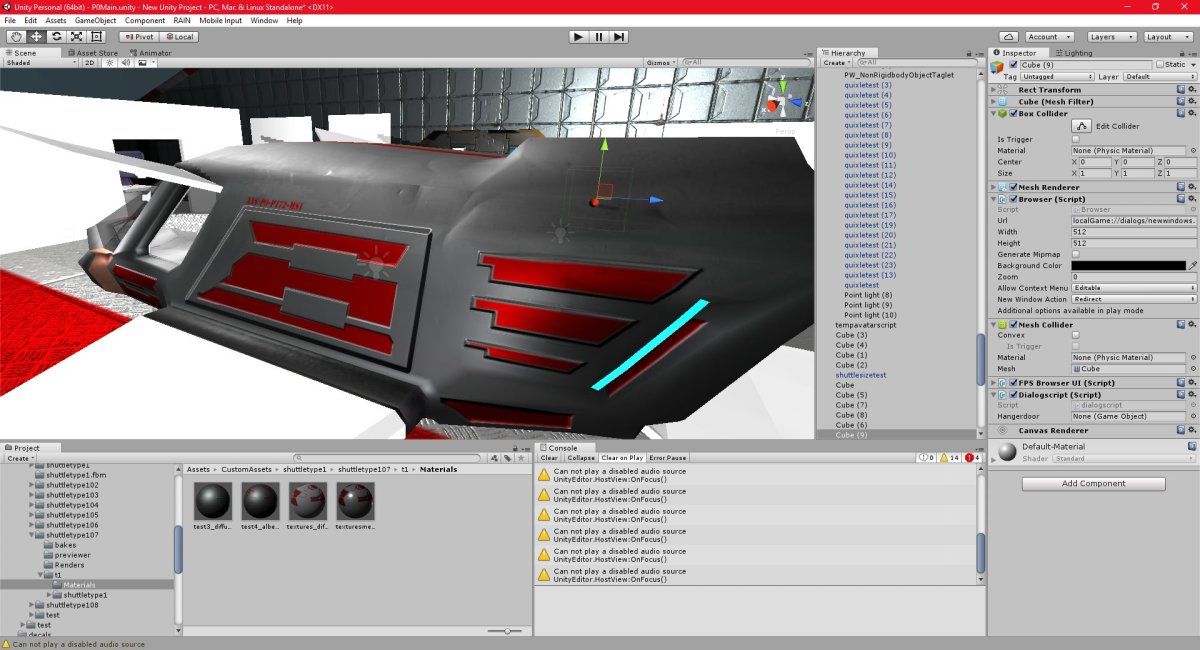
Task: Click Background Color black swatch
Action: 1129,266
